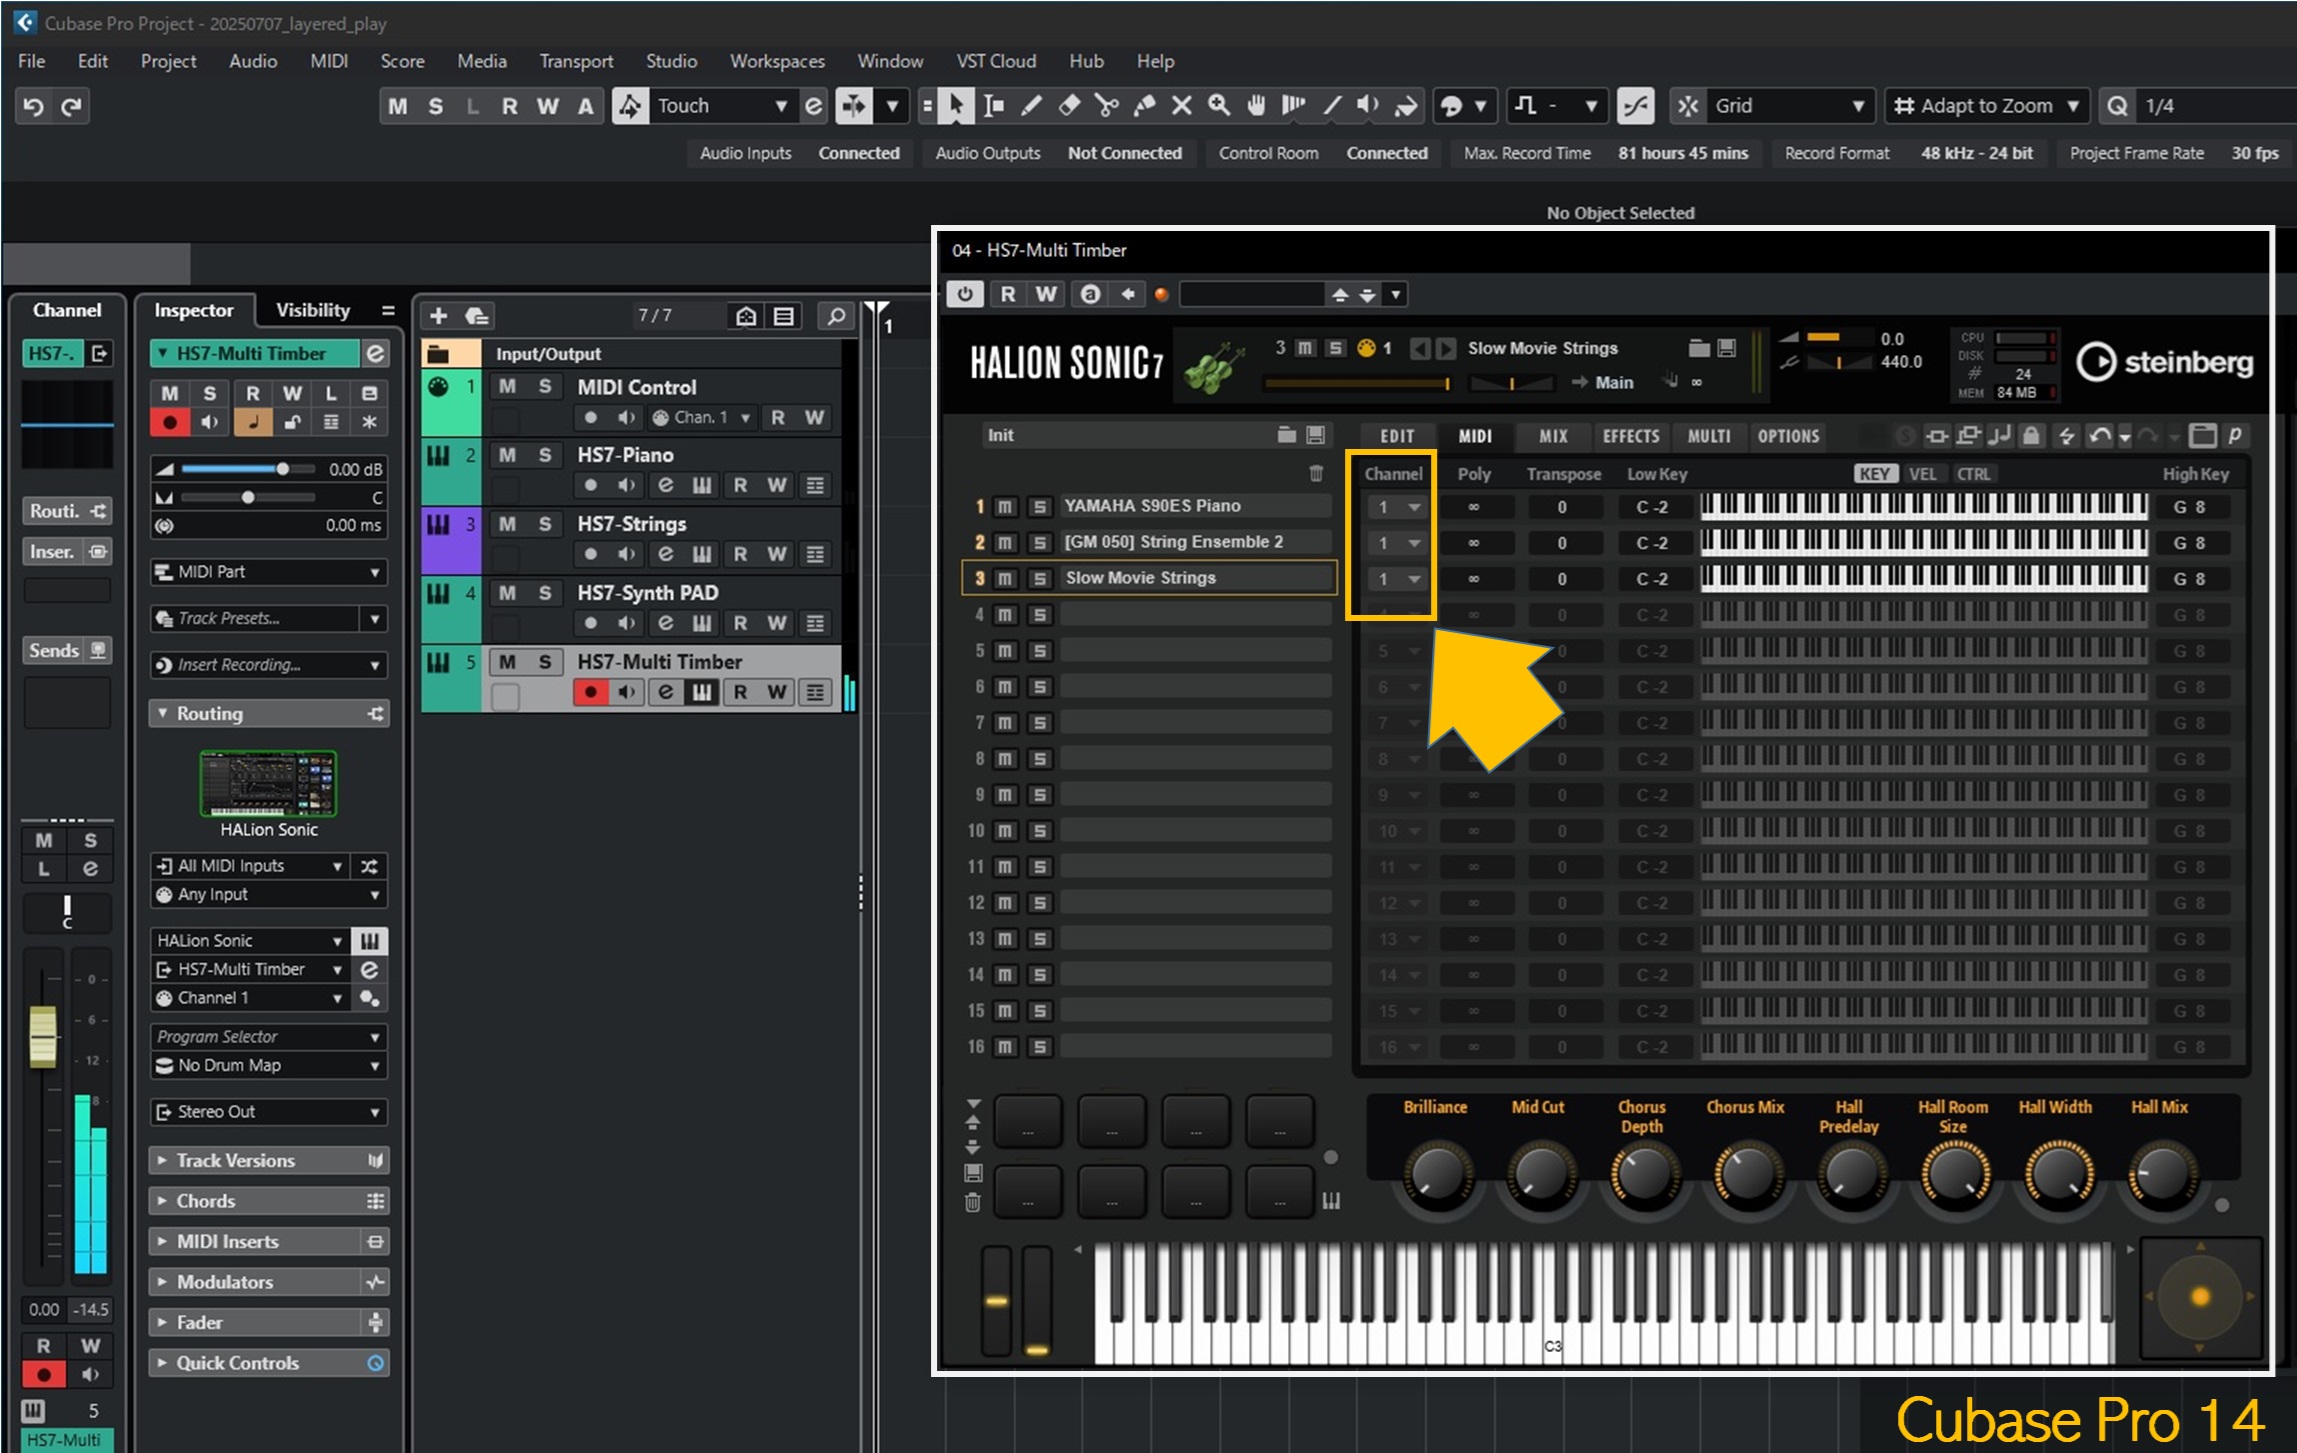The image size is (2297, 1453).
Task: Open All MIDI Inputs routing dropdown
Action: click(x=250, y=866)
